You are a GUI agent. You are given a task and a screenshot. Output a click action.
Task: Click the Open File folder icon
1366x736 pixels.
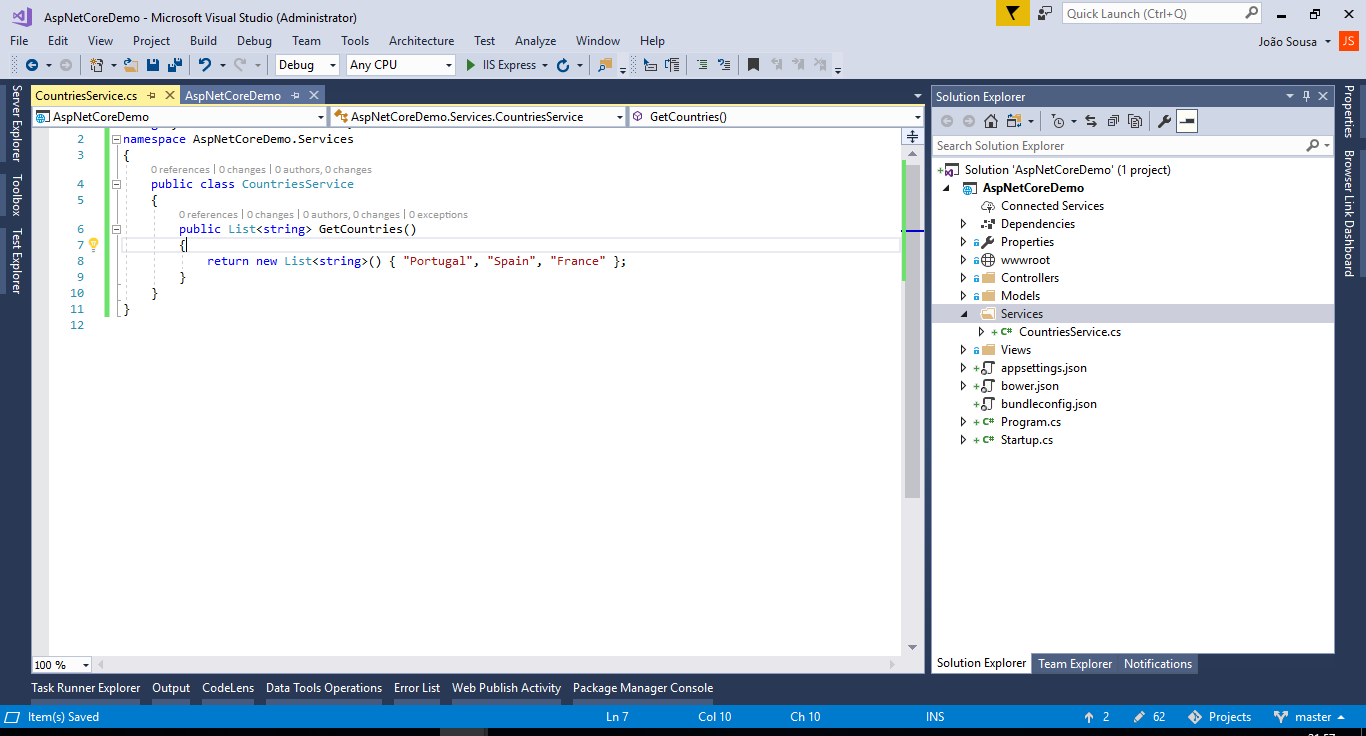[130, 65]
